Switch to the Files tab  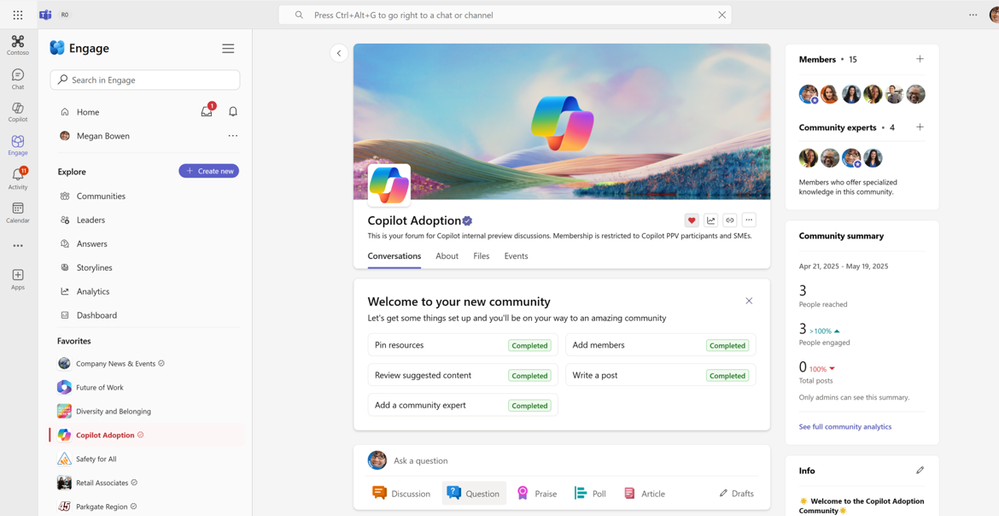pos(481,256)
